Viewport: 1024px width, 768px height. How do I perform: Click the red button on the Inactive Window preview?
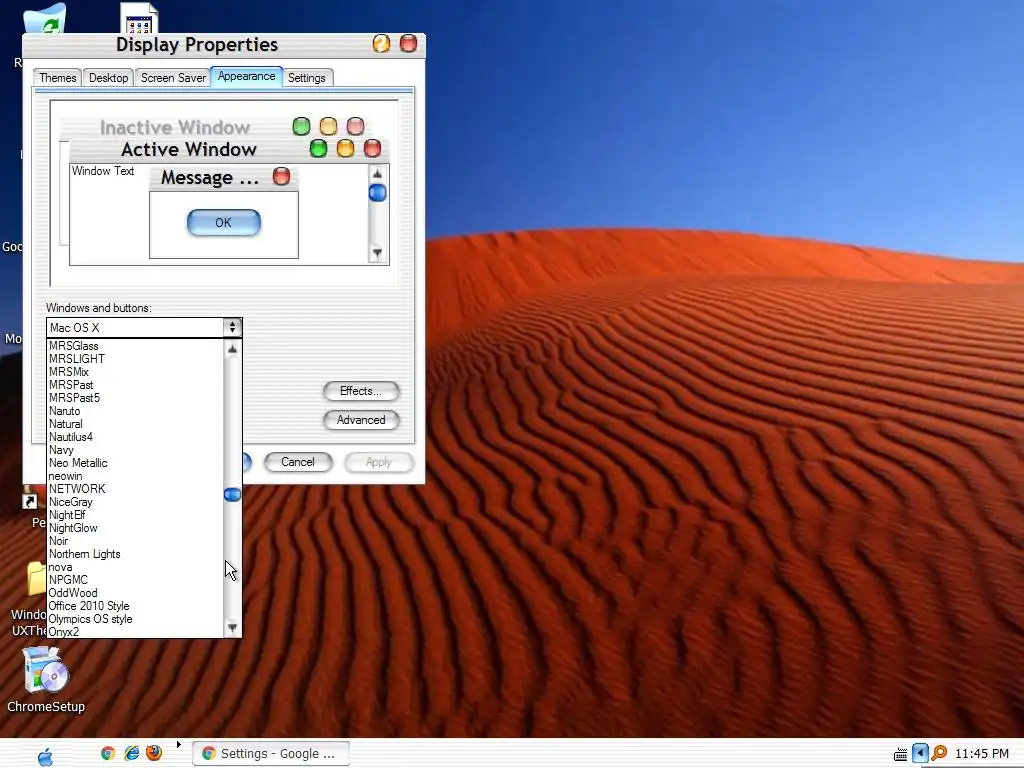pos(355,126)
